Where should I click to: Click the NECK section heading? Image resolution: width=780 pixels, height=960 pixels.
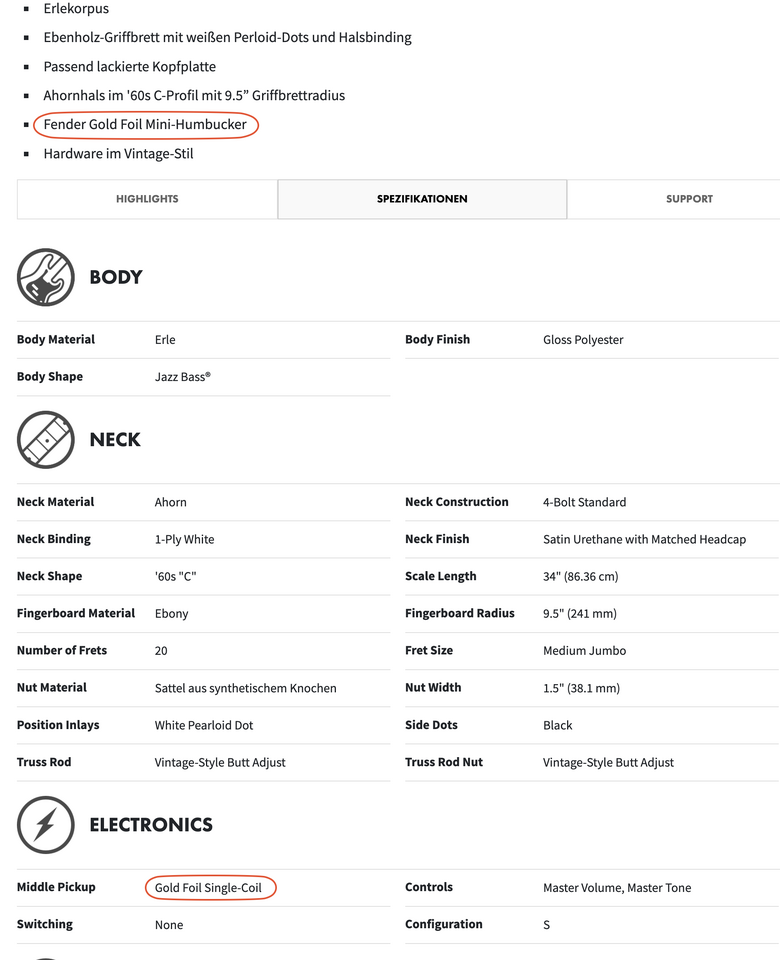[x=115, y=439]
